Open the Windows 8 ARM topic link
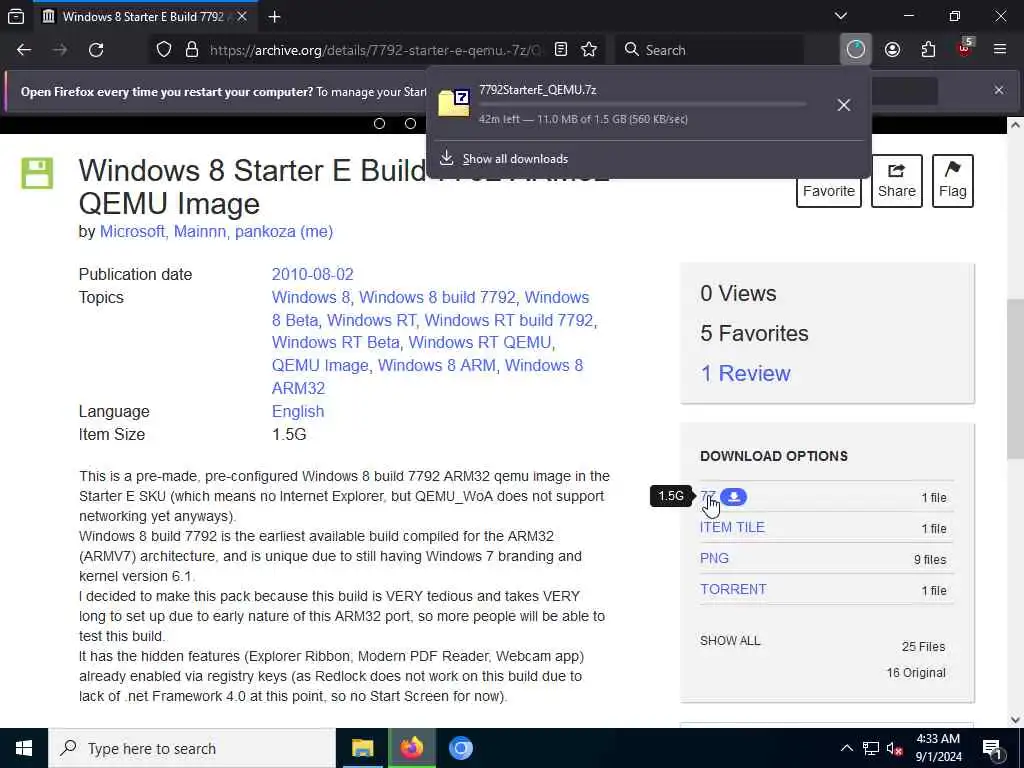1024x768 pixels. click(436, 365)
